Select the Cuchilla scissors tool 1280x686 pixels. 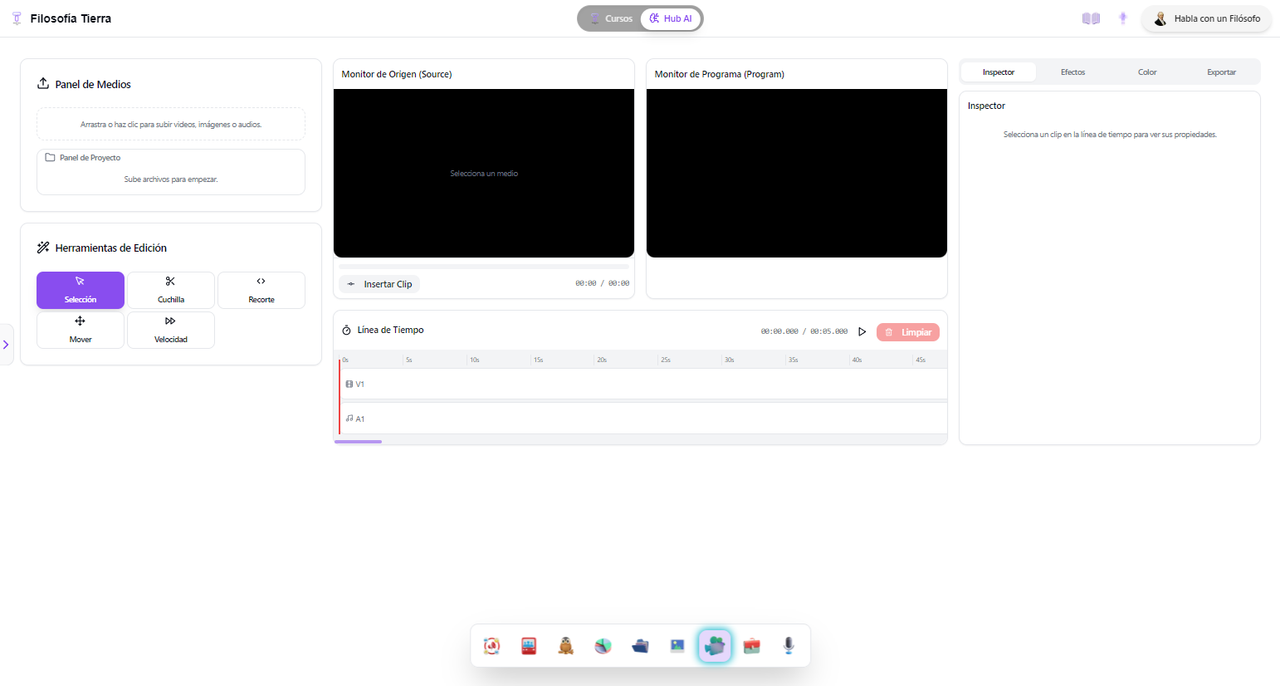pos(170,290)
